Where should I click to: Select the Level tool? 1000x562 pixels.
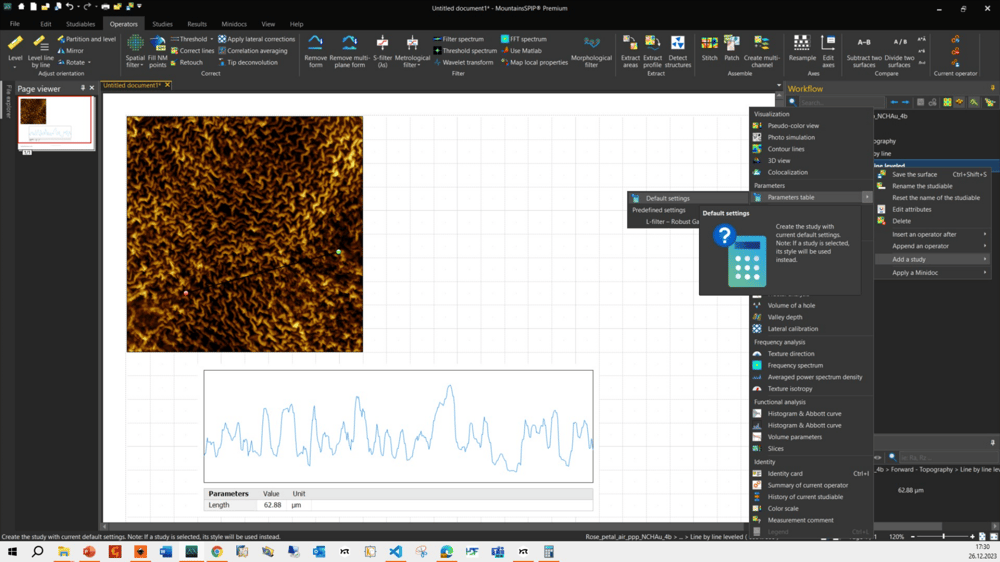pos(15,51)
